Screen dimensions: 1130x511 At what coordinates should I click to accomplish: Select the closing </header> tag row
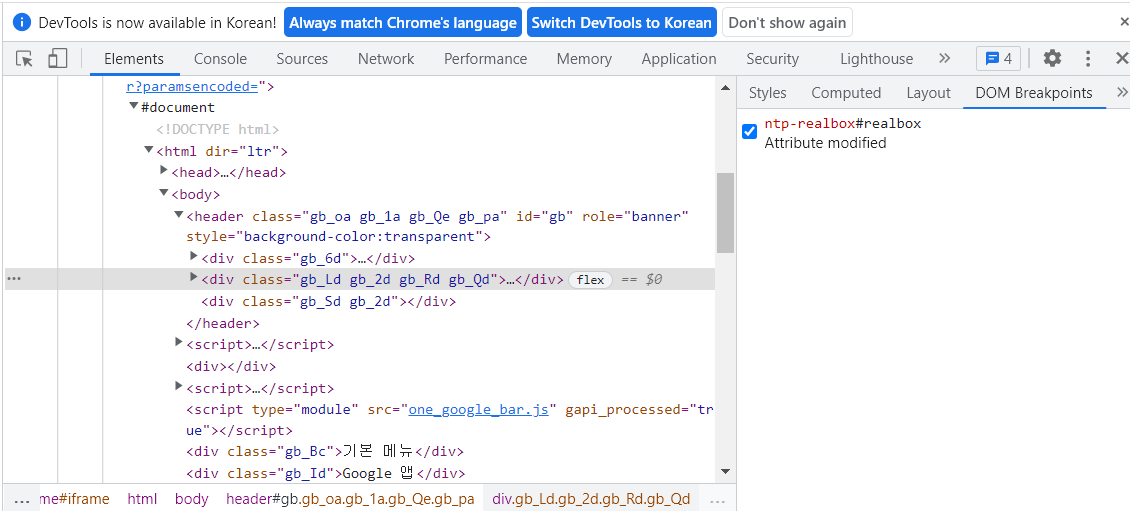pos(223,323)
